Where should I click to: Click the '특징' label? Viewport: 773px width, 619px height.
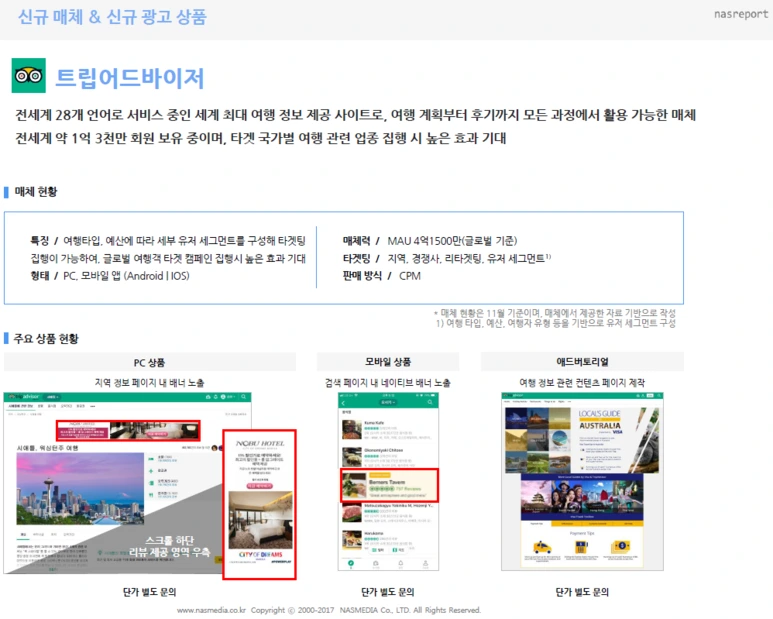coord(39,241)
